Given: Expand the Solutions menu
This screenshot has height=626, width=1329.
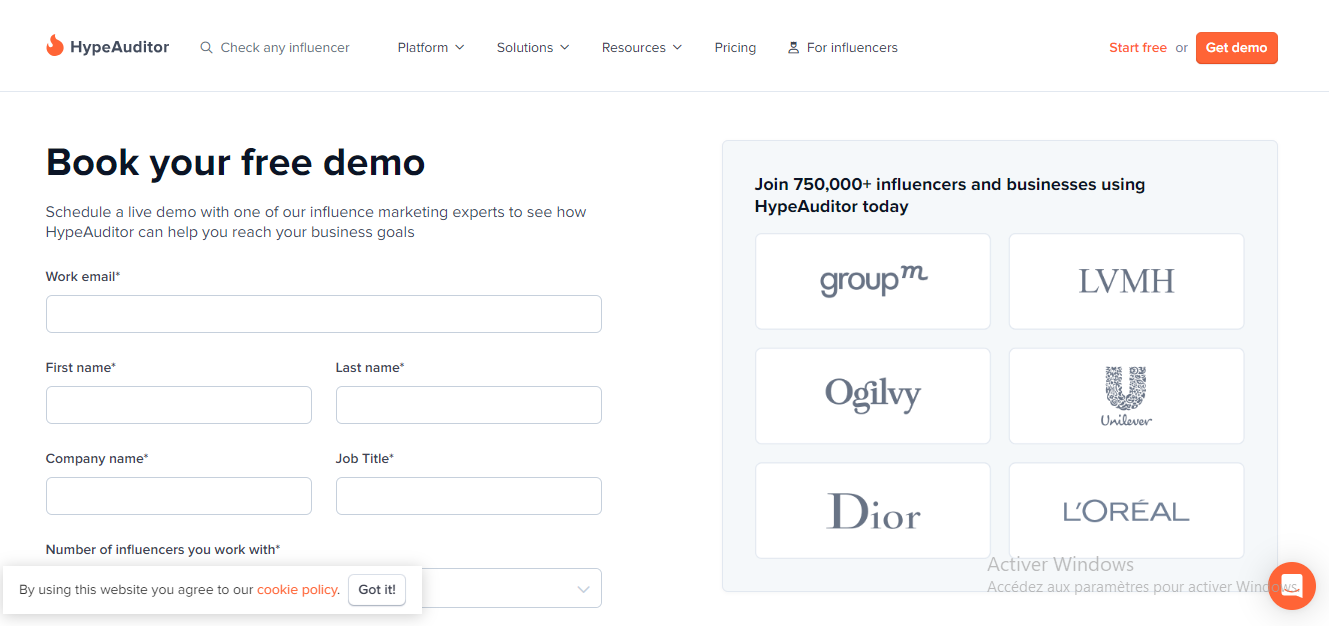Looking at the screenshot, I should pyautogui.click(x=533, y=47).
